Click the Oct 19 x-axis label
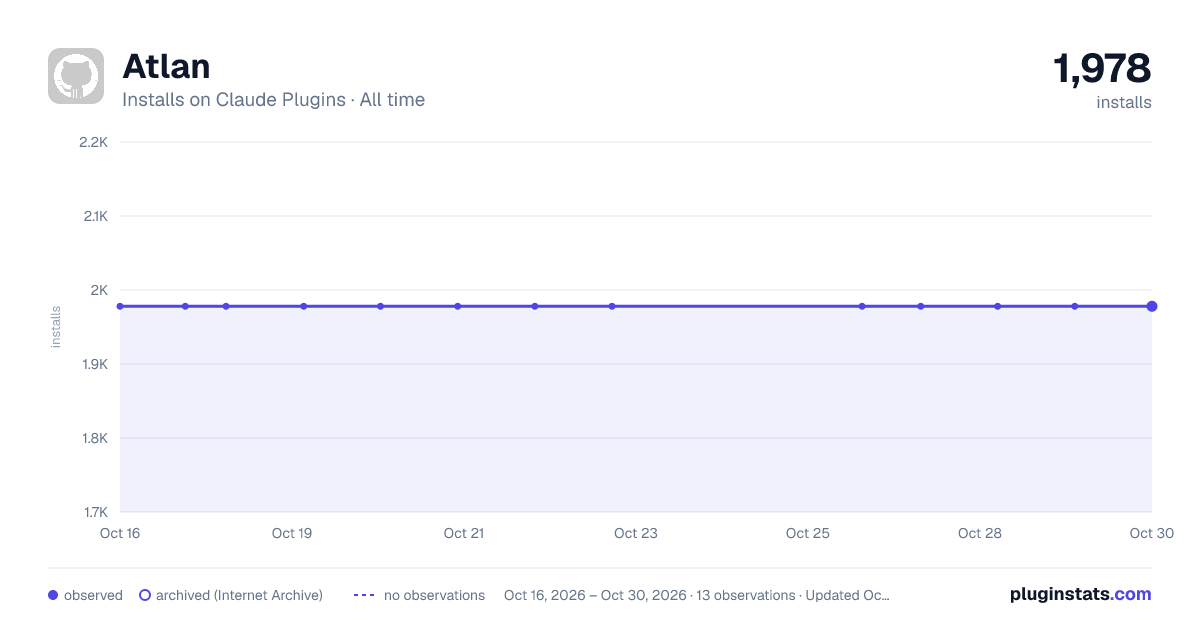The image size is (1200, 630). click(292, 533)
